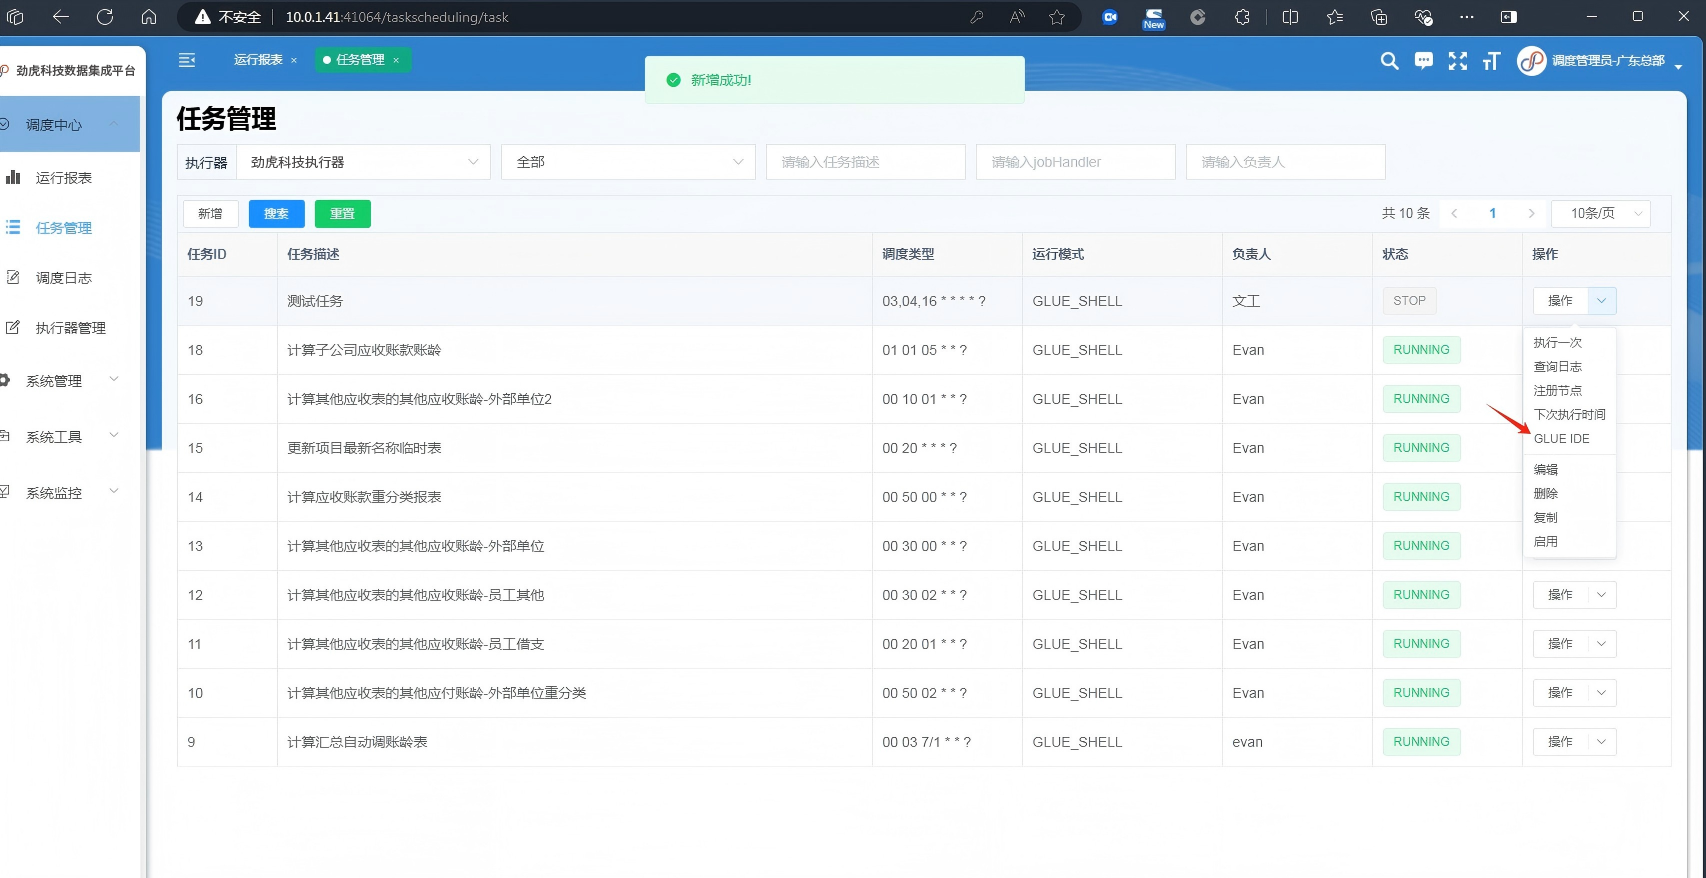Click the font size adjustment icon

point(1491,61)
